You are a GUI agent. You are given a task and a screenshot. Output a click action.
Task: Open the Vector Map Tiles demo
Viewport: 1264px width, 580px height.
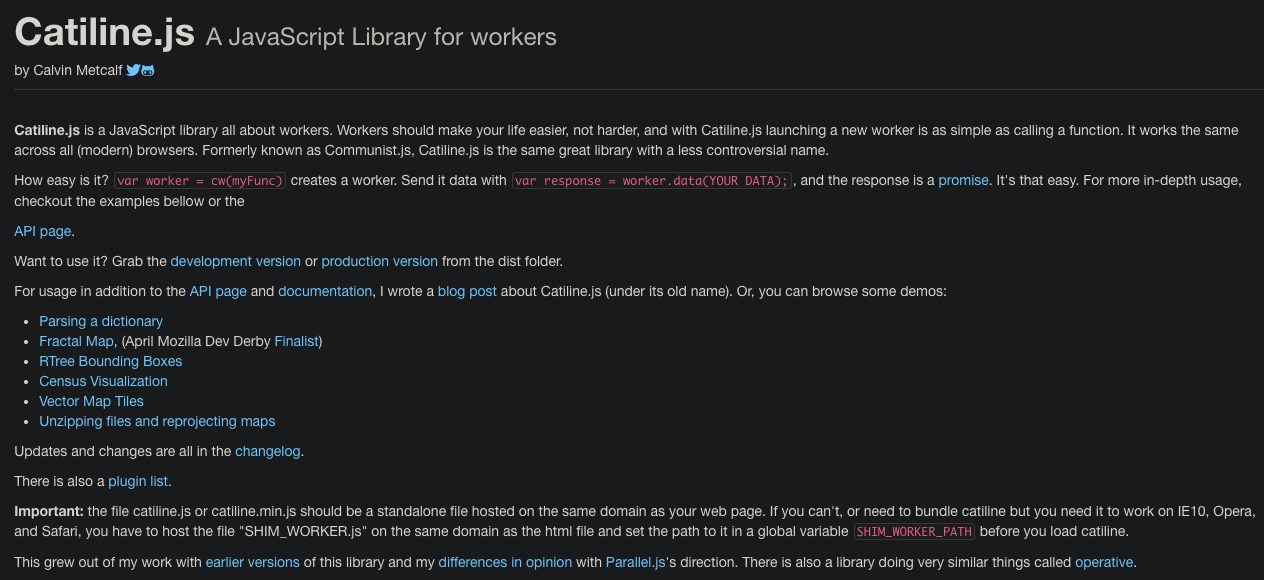[x=91, y=401]
